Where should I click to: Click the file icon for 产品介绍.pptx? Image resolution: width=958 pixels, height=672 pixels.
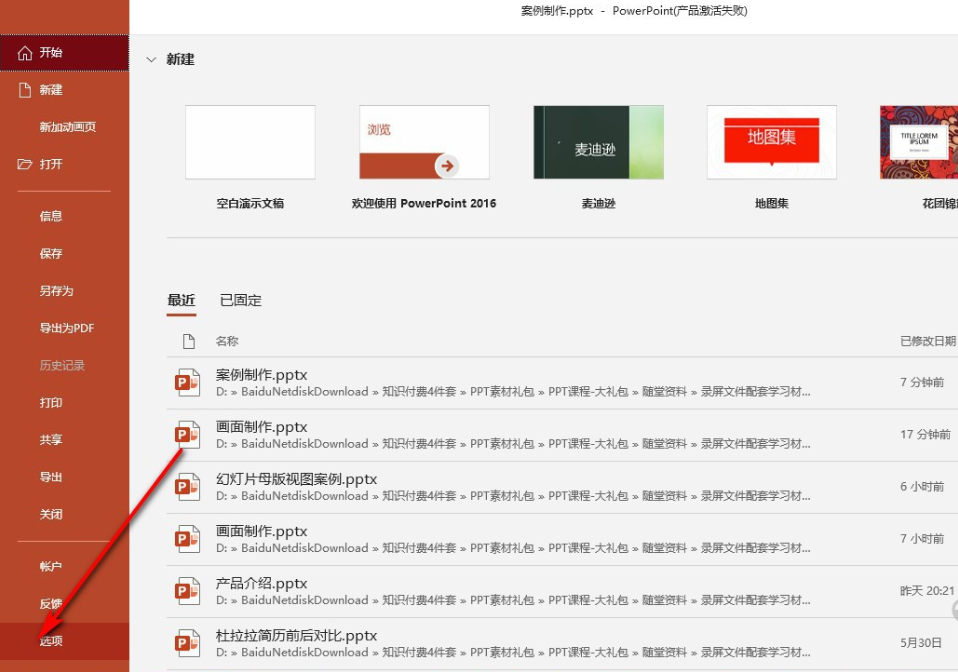tap(187, 591)
